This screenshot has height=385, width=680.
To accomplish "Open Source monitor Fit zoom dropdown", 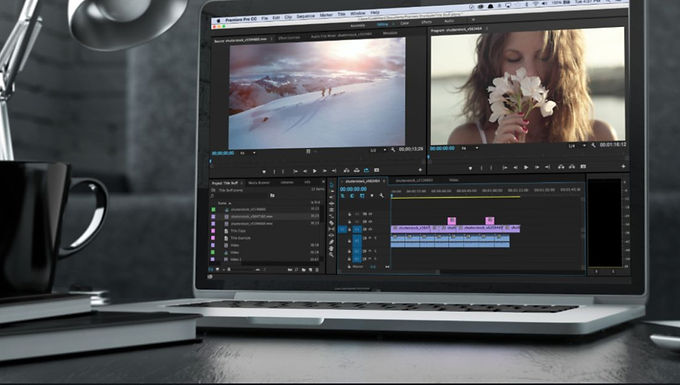I will click(x=248, y=153).
